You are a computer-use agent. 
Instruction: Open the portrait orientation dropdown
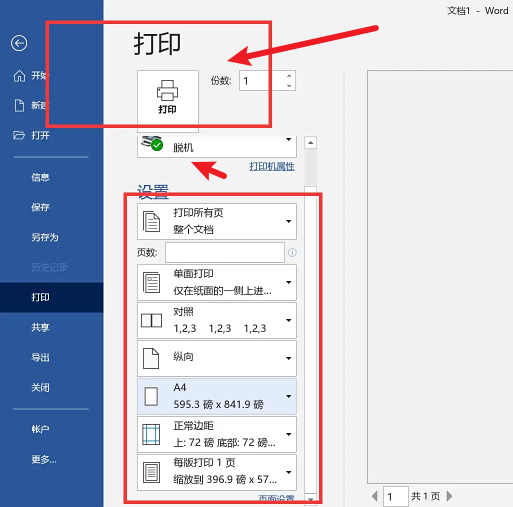coord(217,358)
